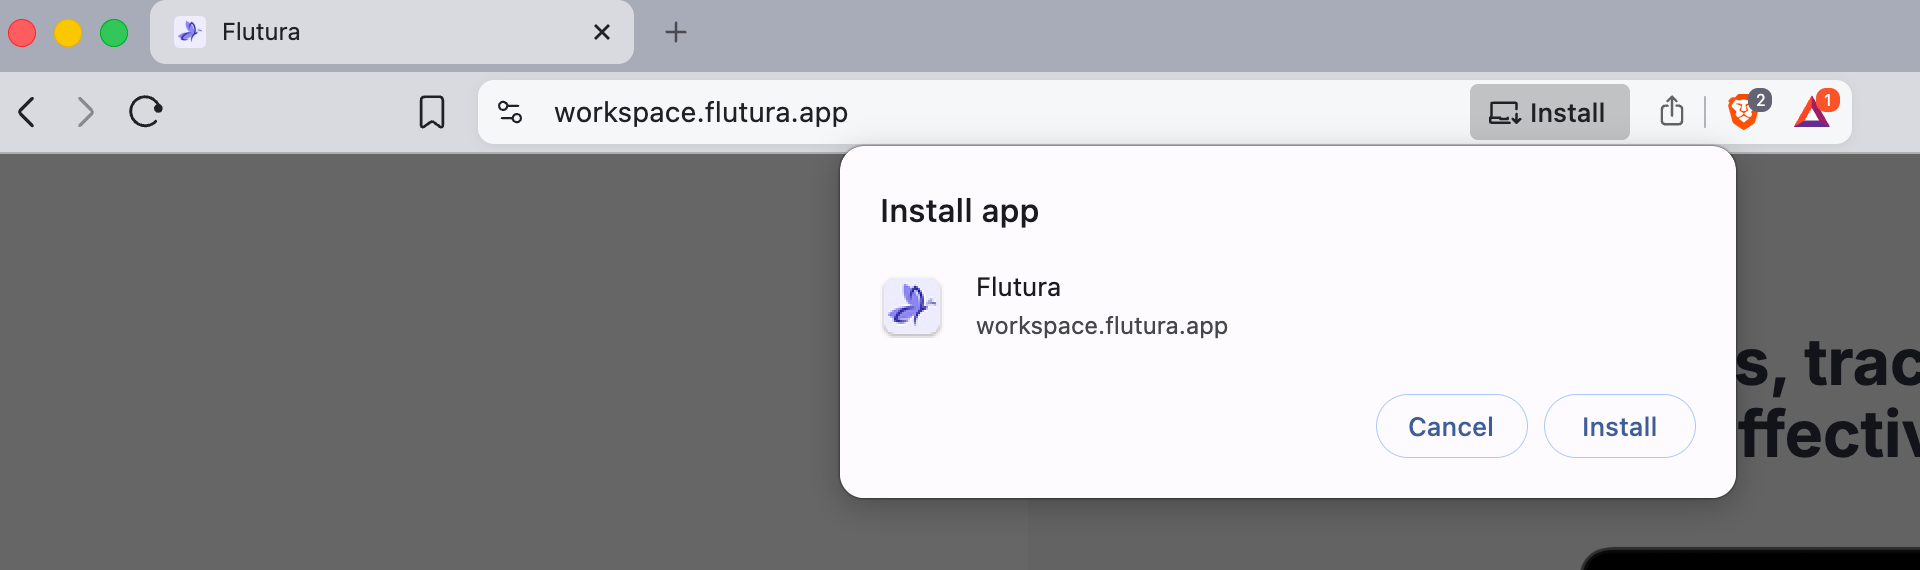
Task: Open Brave Shields lion icon
Action: point(1743,112)
